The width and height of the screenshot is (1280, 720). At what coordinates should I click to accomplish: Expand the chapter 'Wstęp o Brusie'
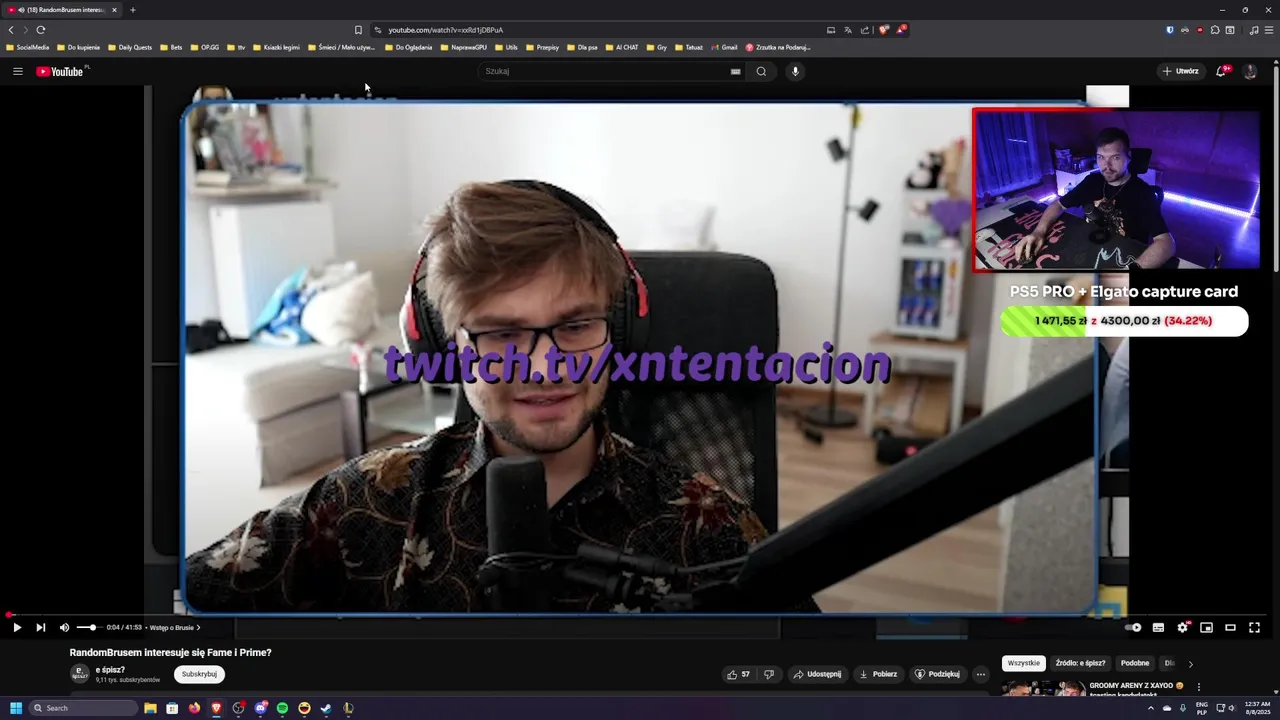(x=175, y=627)
